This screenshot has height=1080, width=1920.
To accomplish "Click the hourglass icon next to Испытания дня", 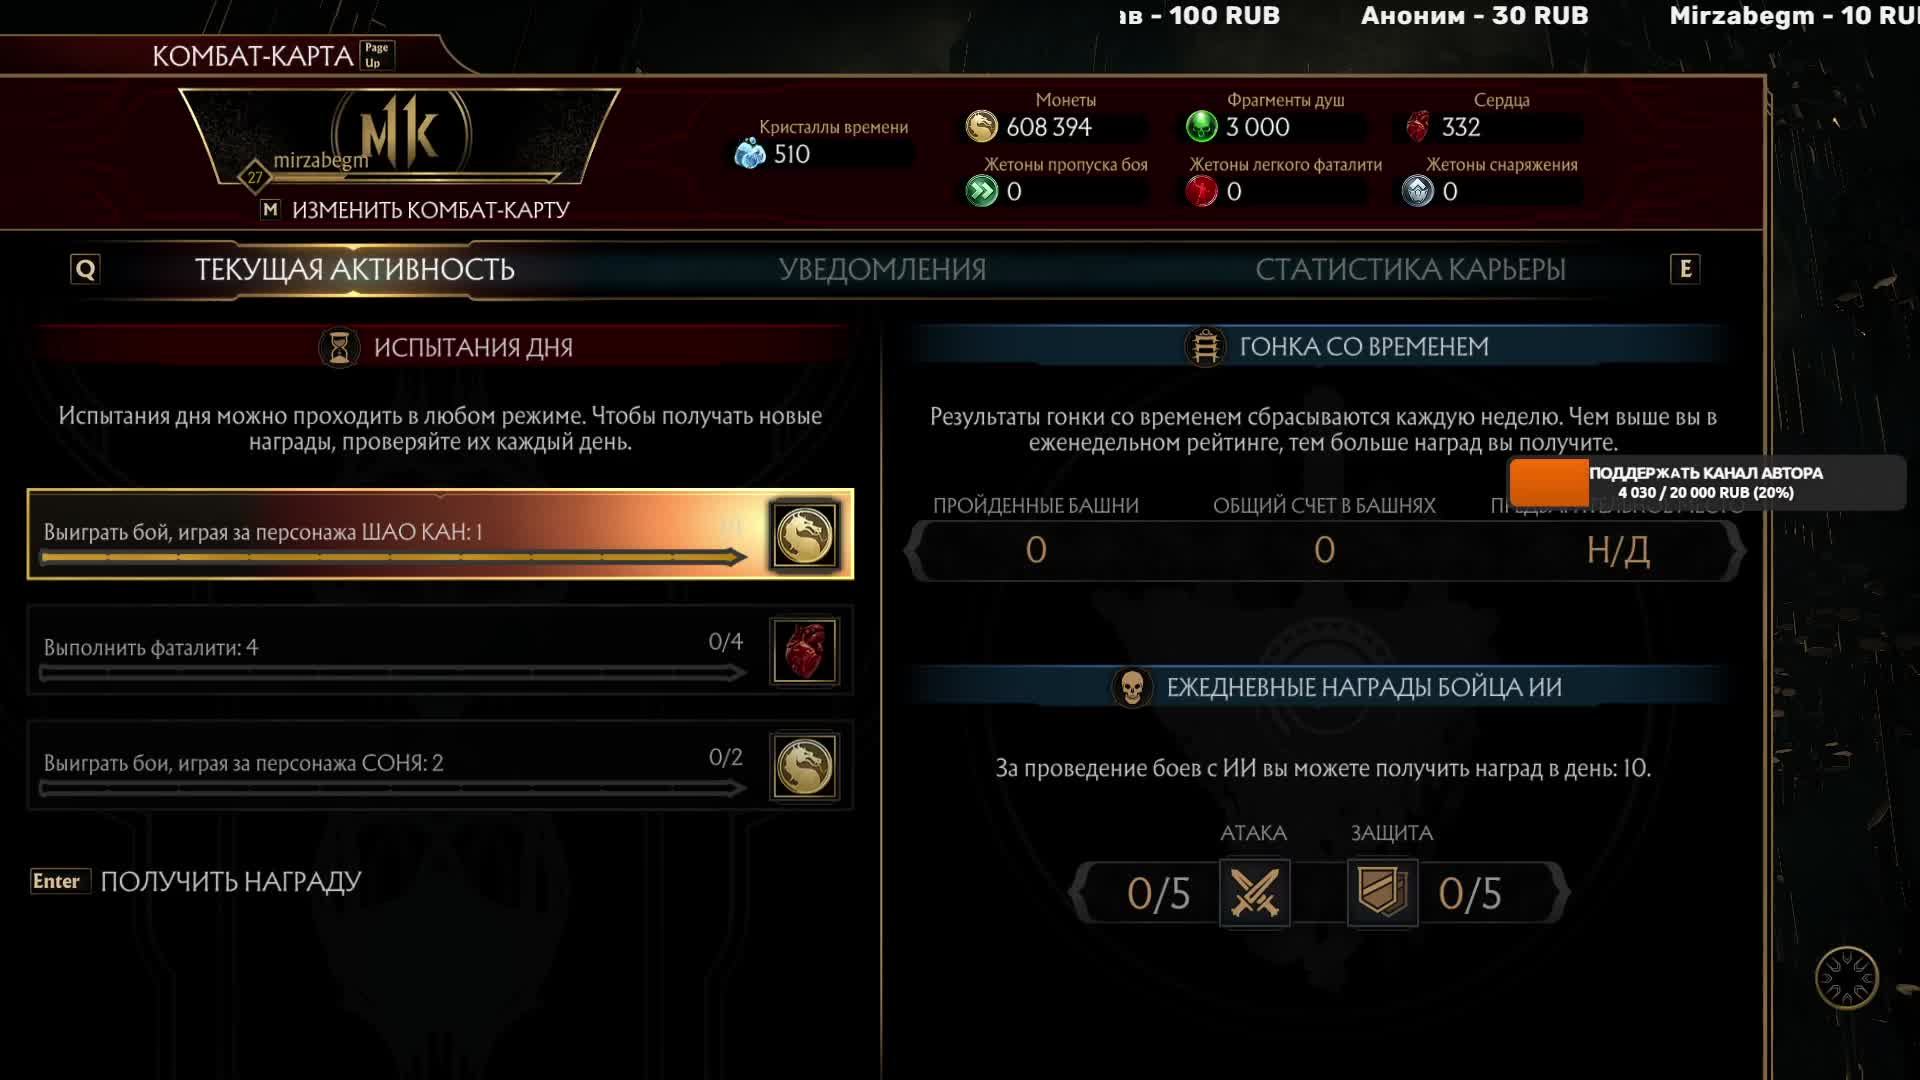I will (x=339, y=347).
